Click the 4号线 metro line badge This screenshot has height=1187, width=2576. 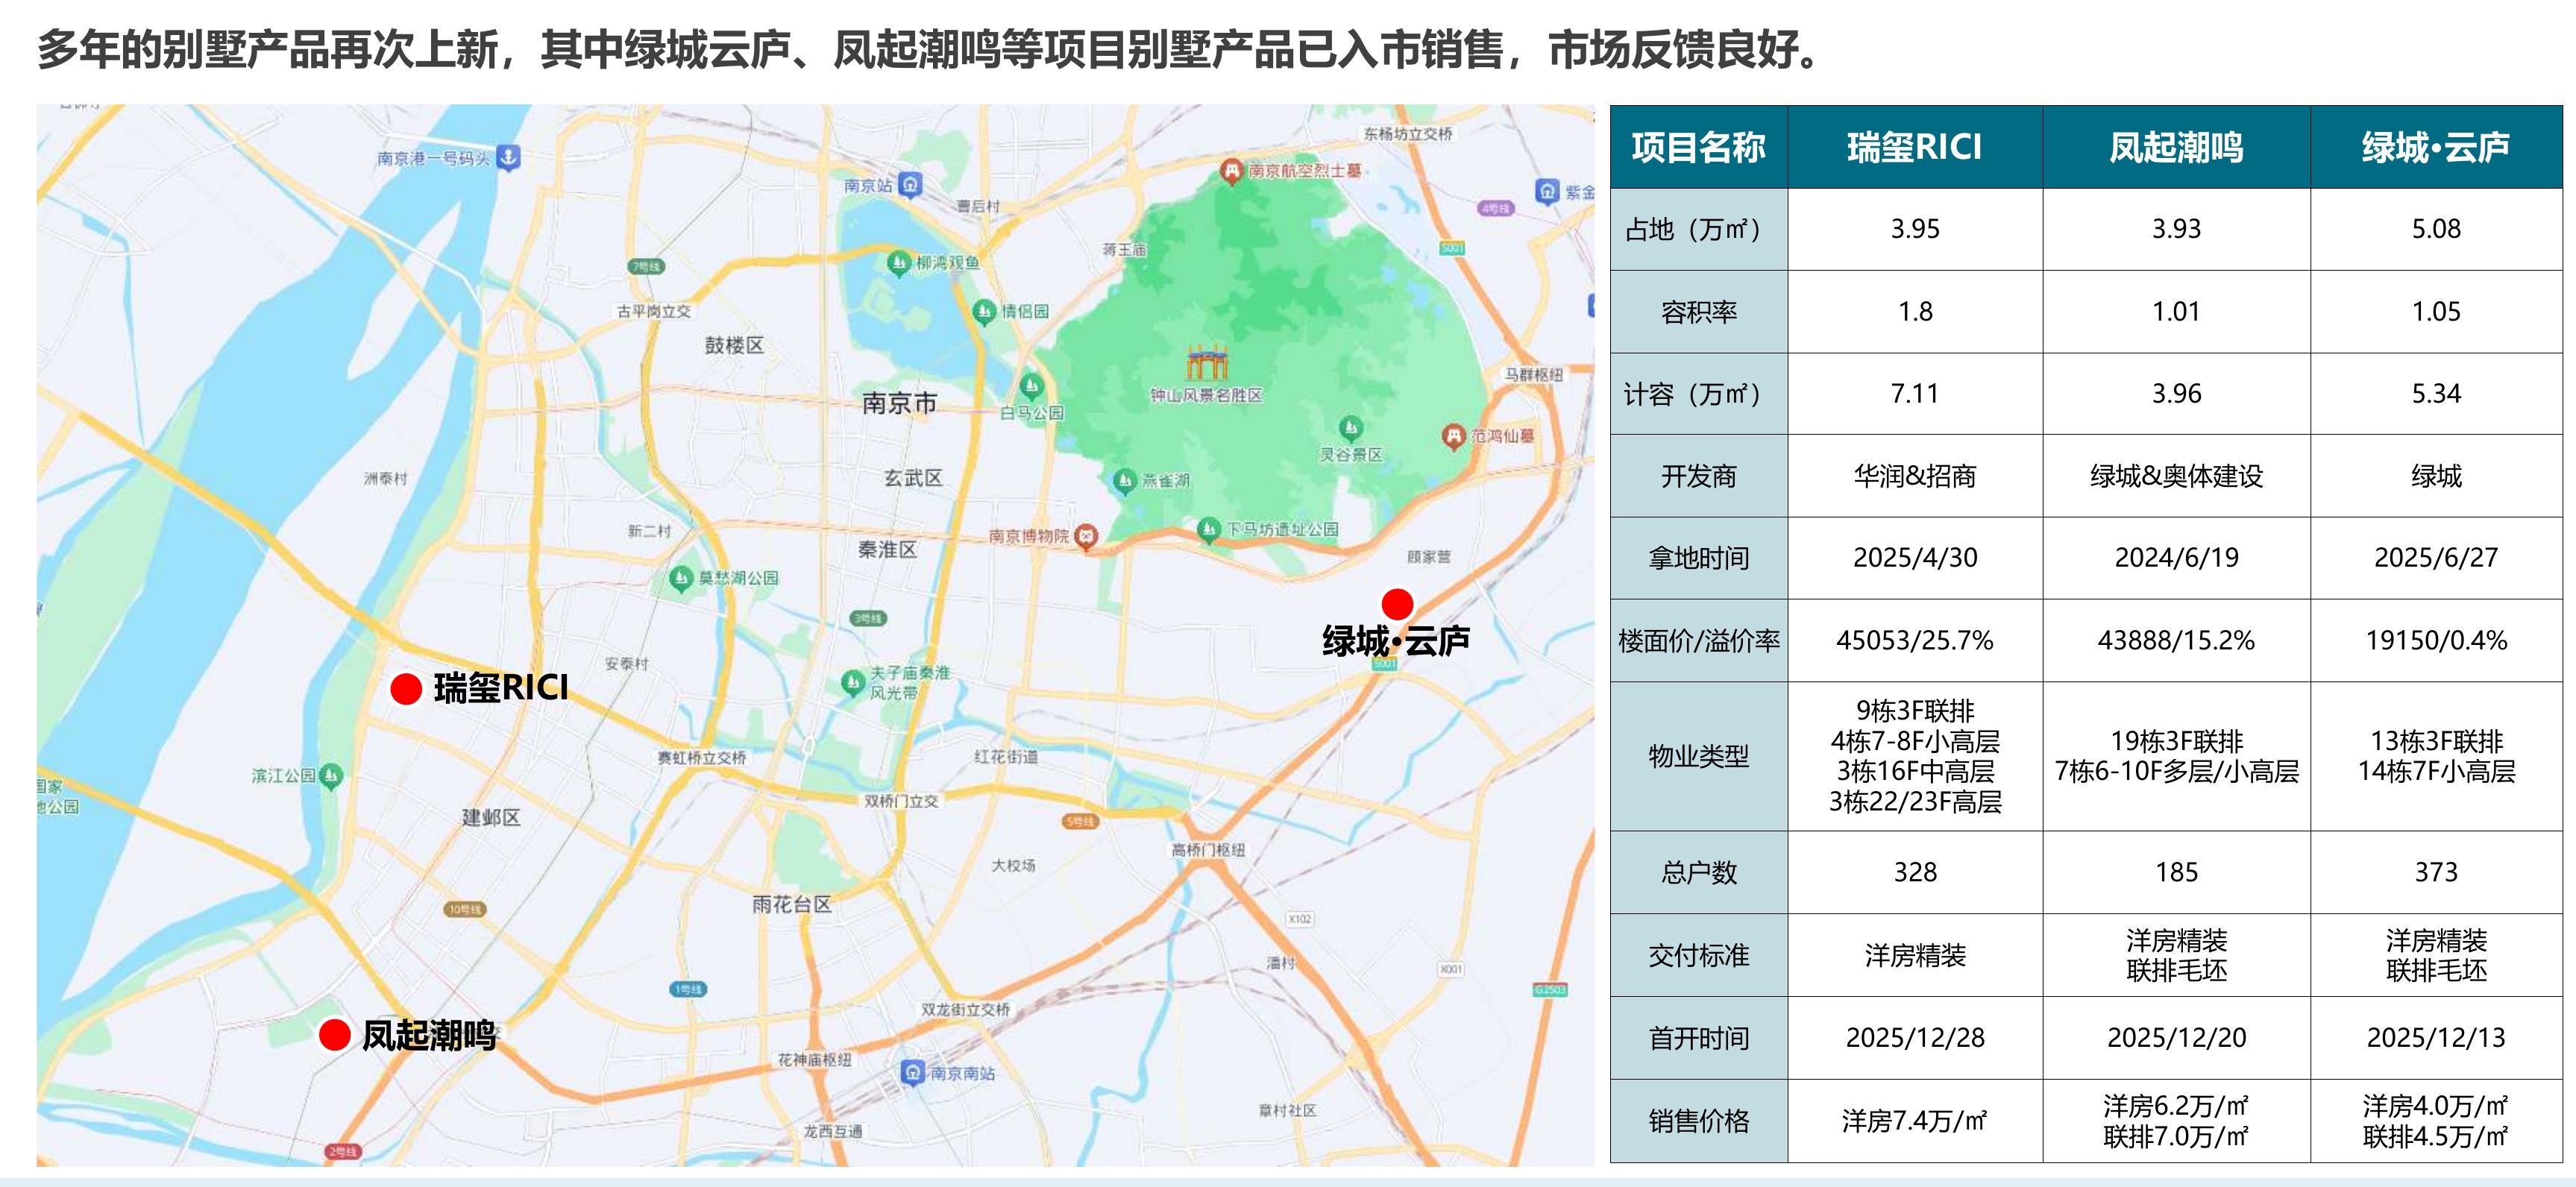pyautogui.click(x=1497, y=208)
